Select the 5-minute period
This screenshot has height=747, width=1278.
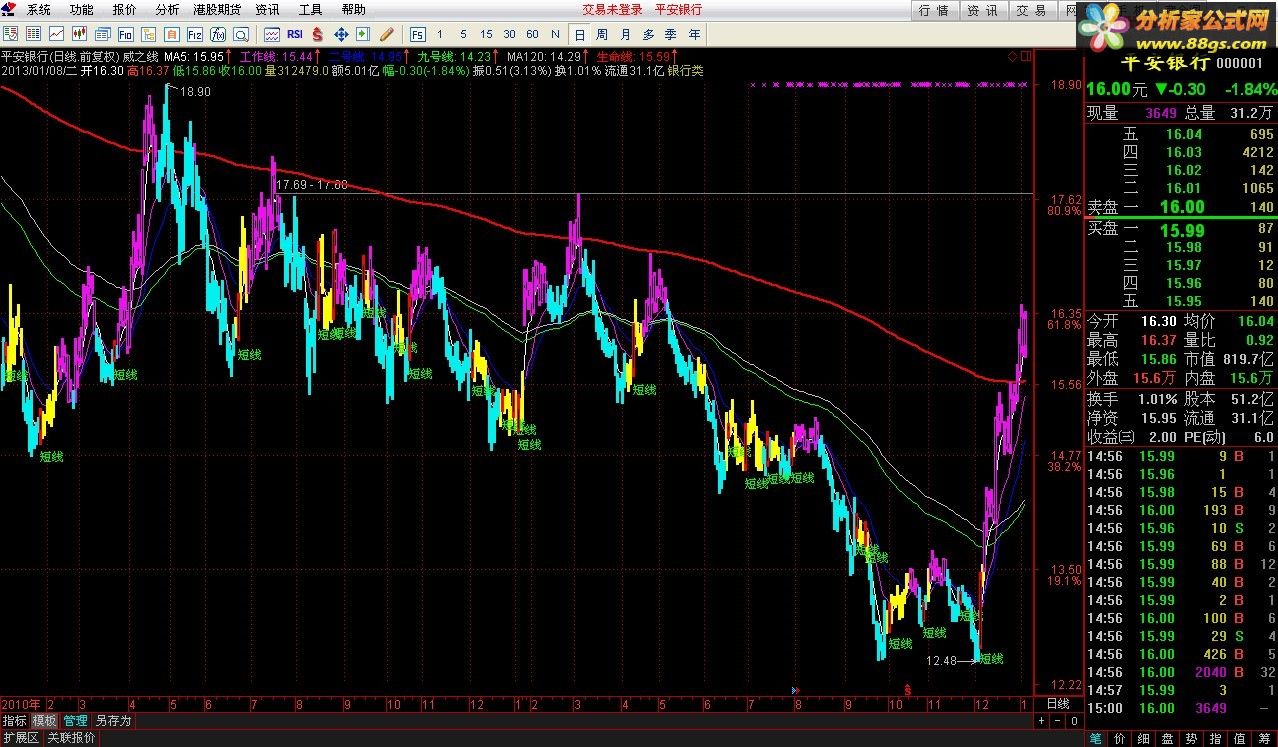(463, 34)
